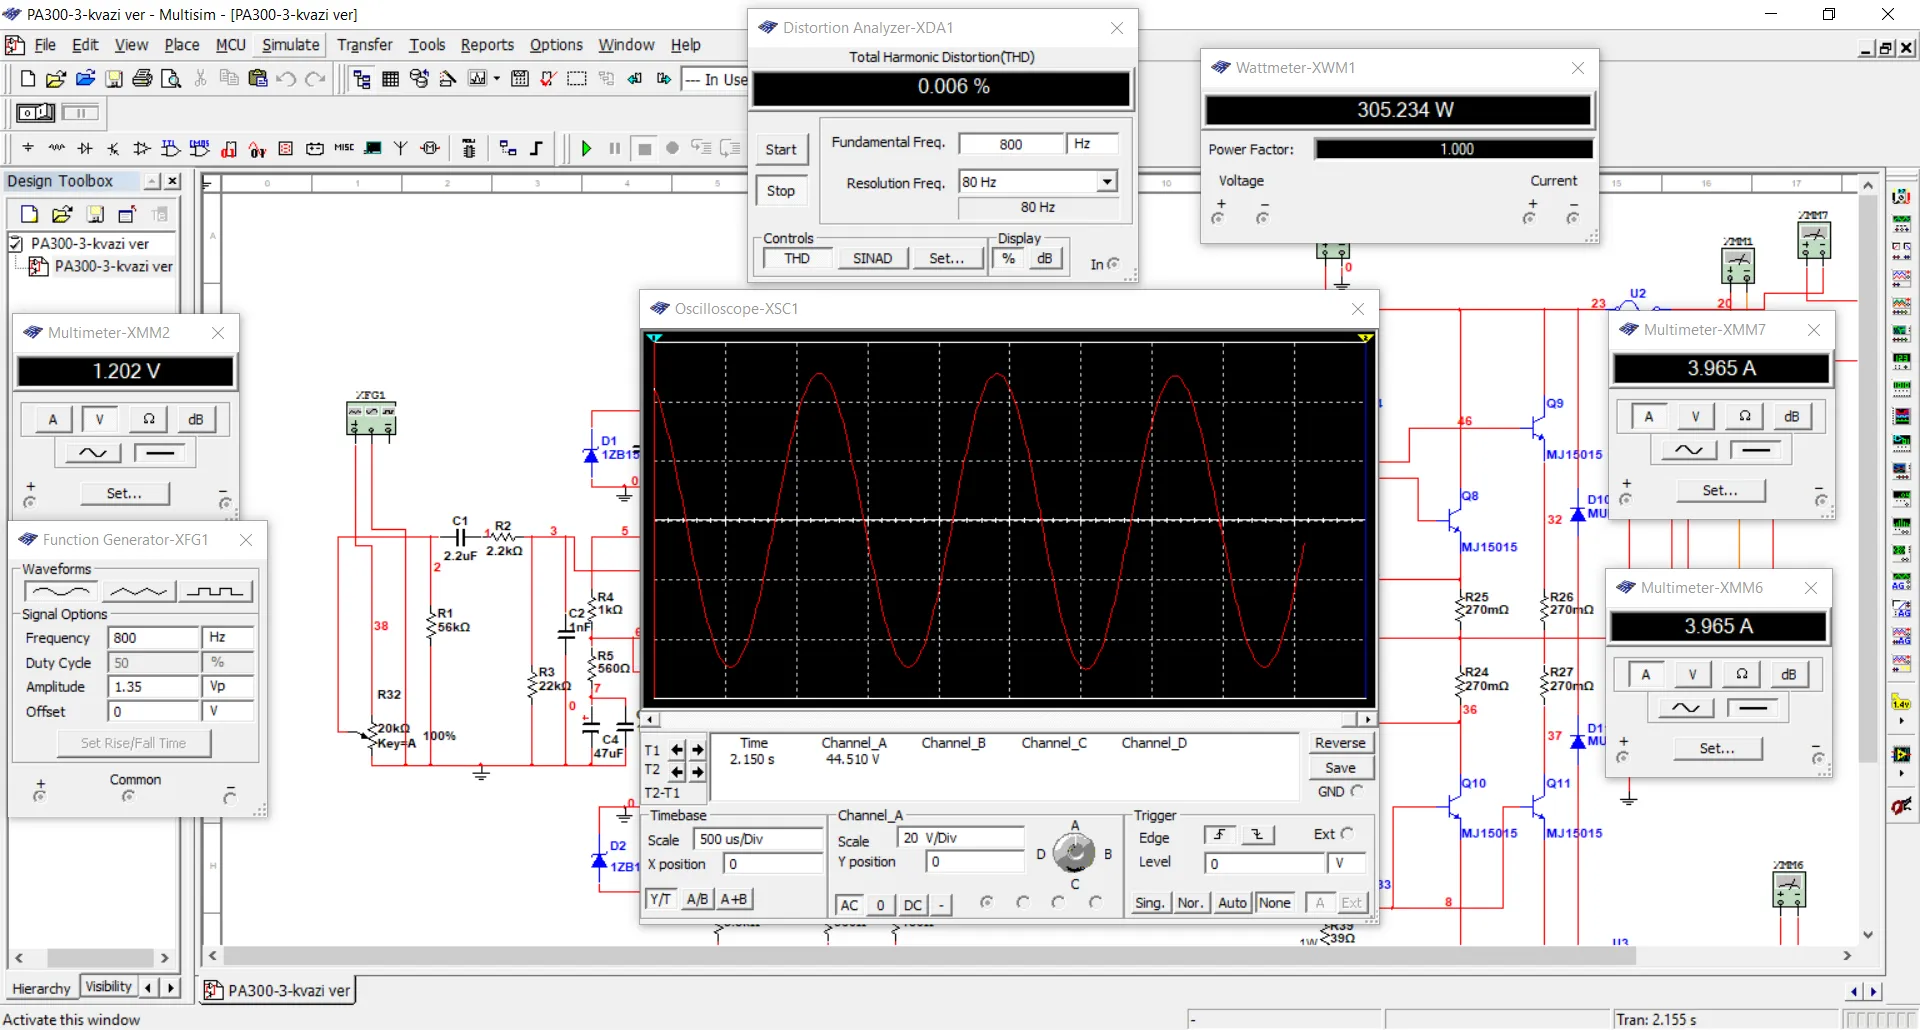Screen dimensions: 1920x1030
Task: Select the Trigger Ext radio button
Action: 1347,833
